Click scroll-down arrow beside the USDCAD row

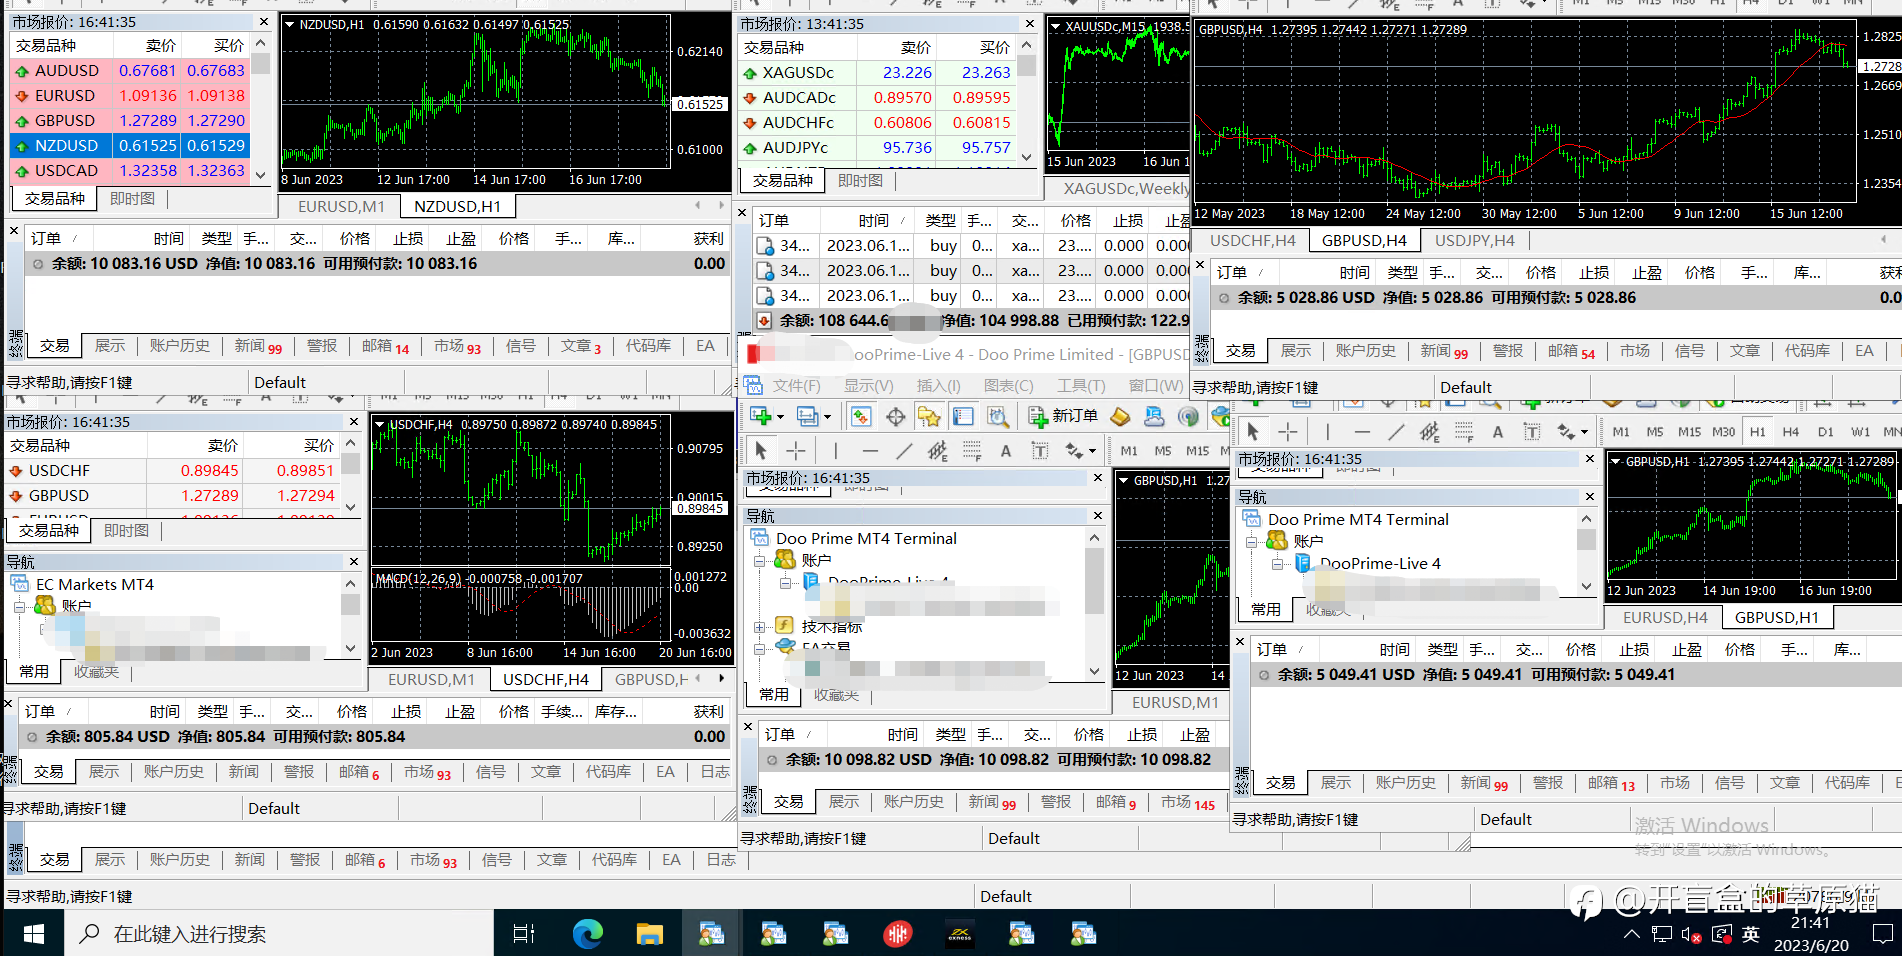(261, 175)
